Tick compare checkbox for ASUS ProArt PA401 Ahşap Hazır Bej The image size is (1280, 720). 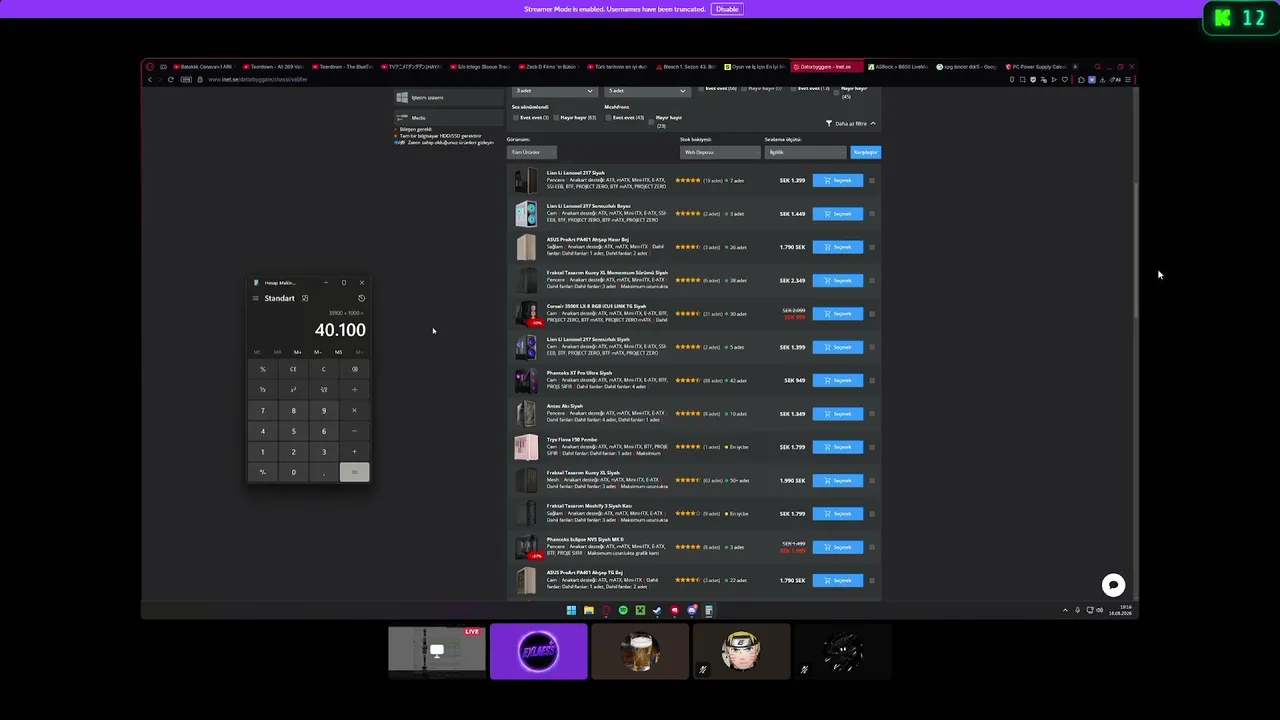[x=872, y=247]
